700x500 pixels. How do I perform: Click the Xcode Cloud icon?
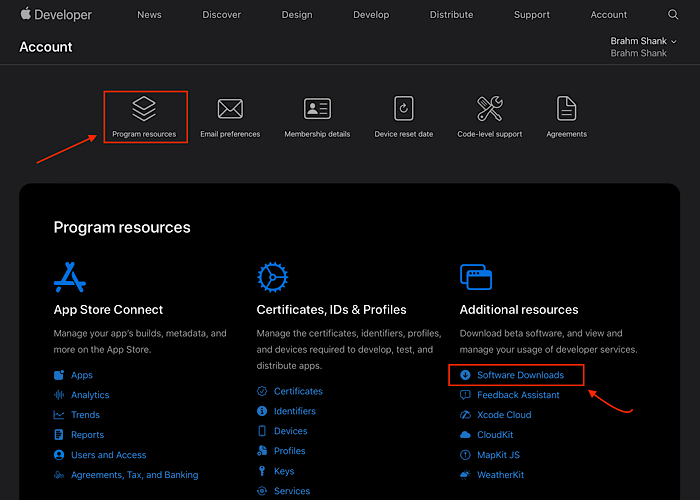tap(465, 415)
